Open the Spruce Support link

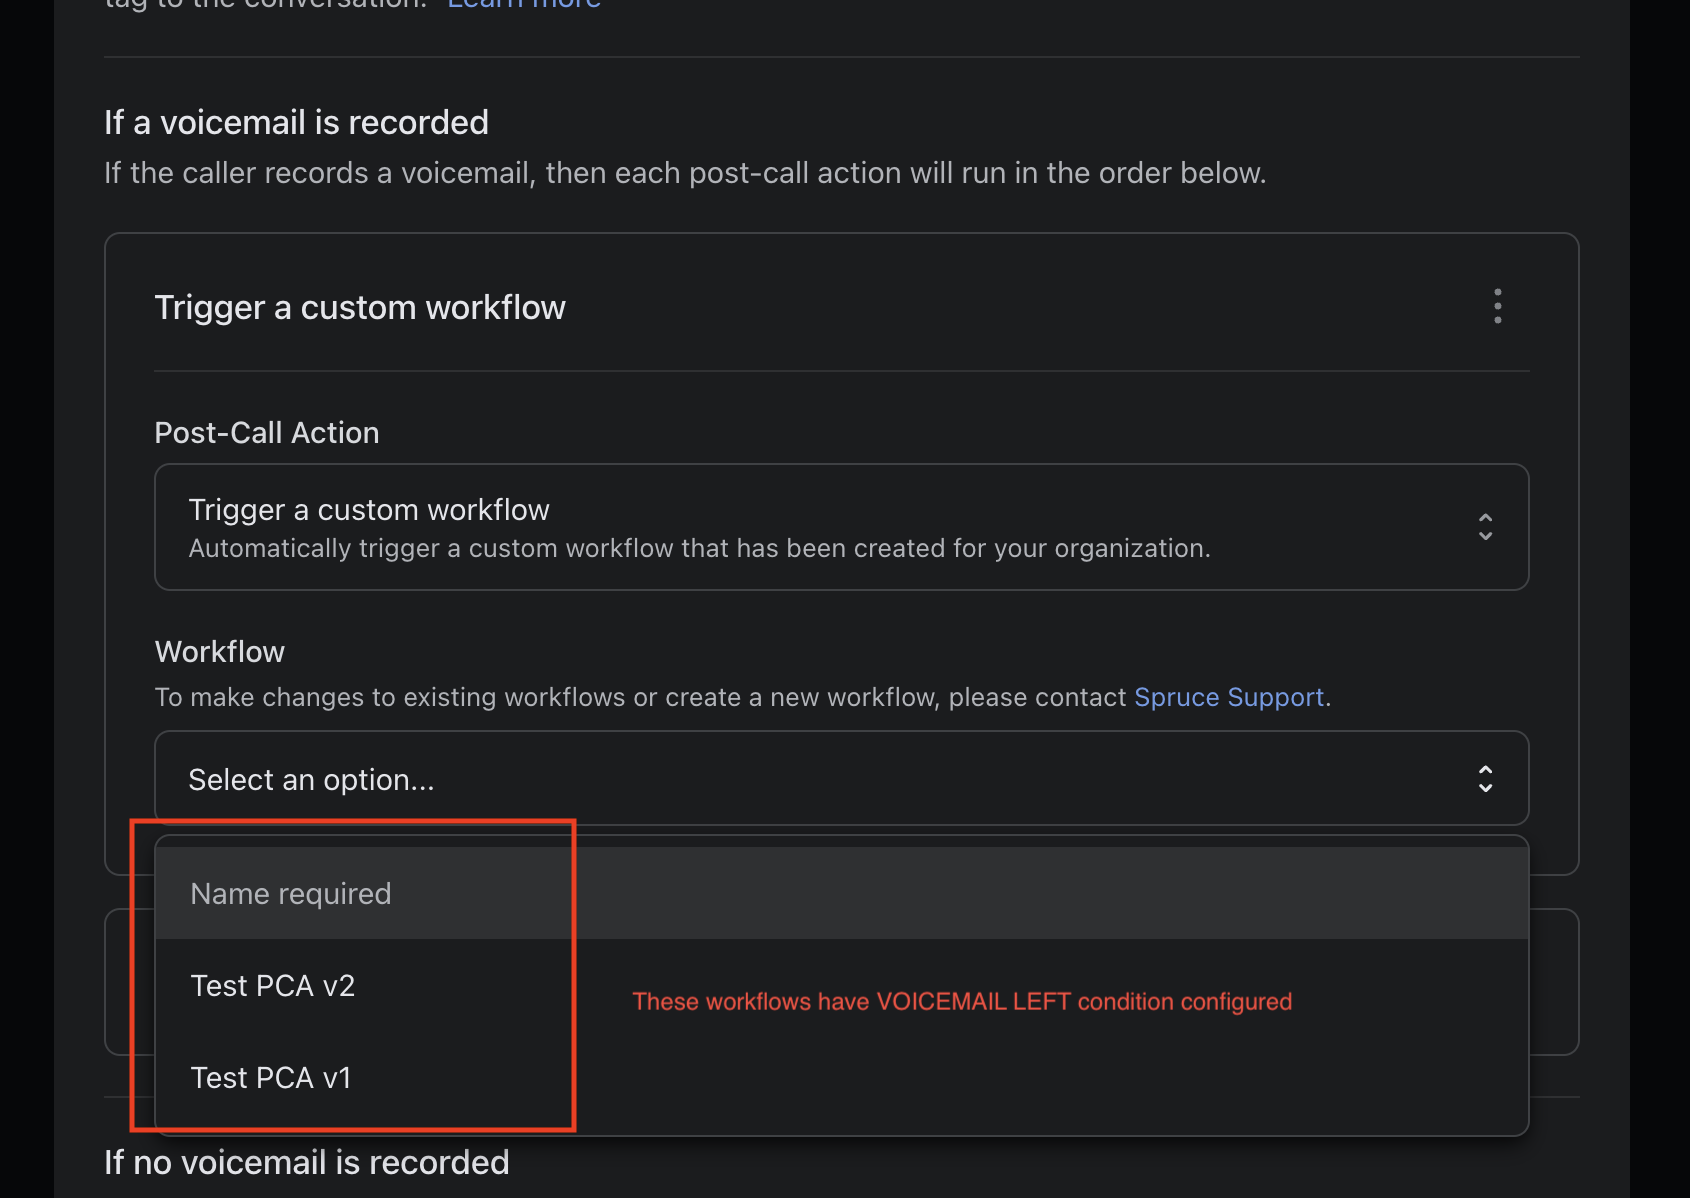tap(1228, 697)
